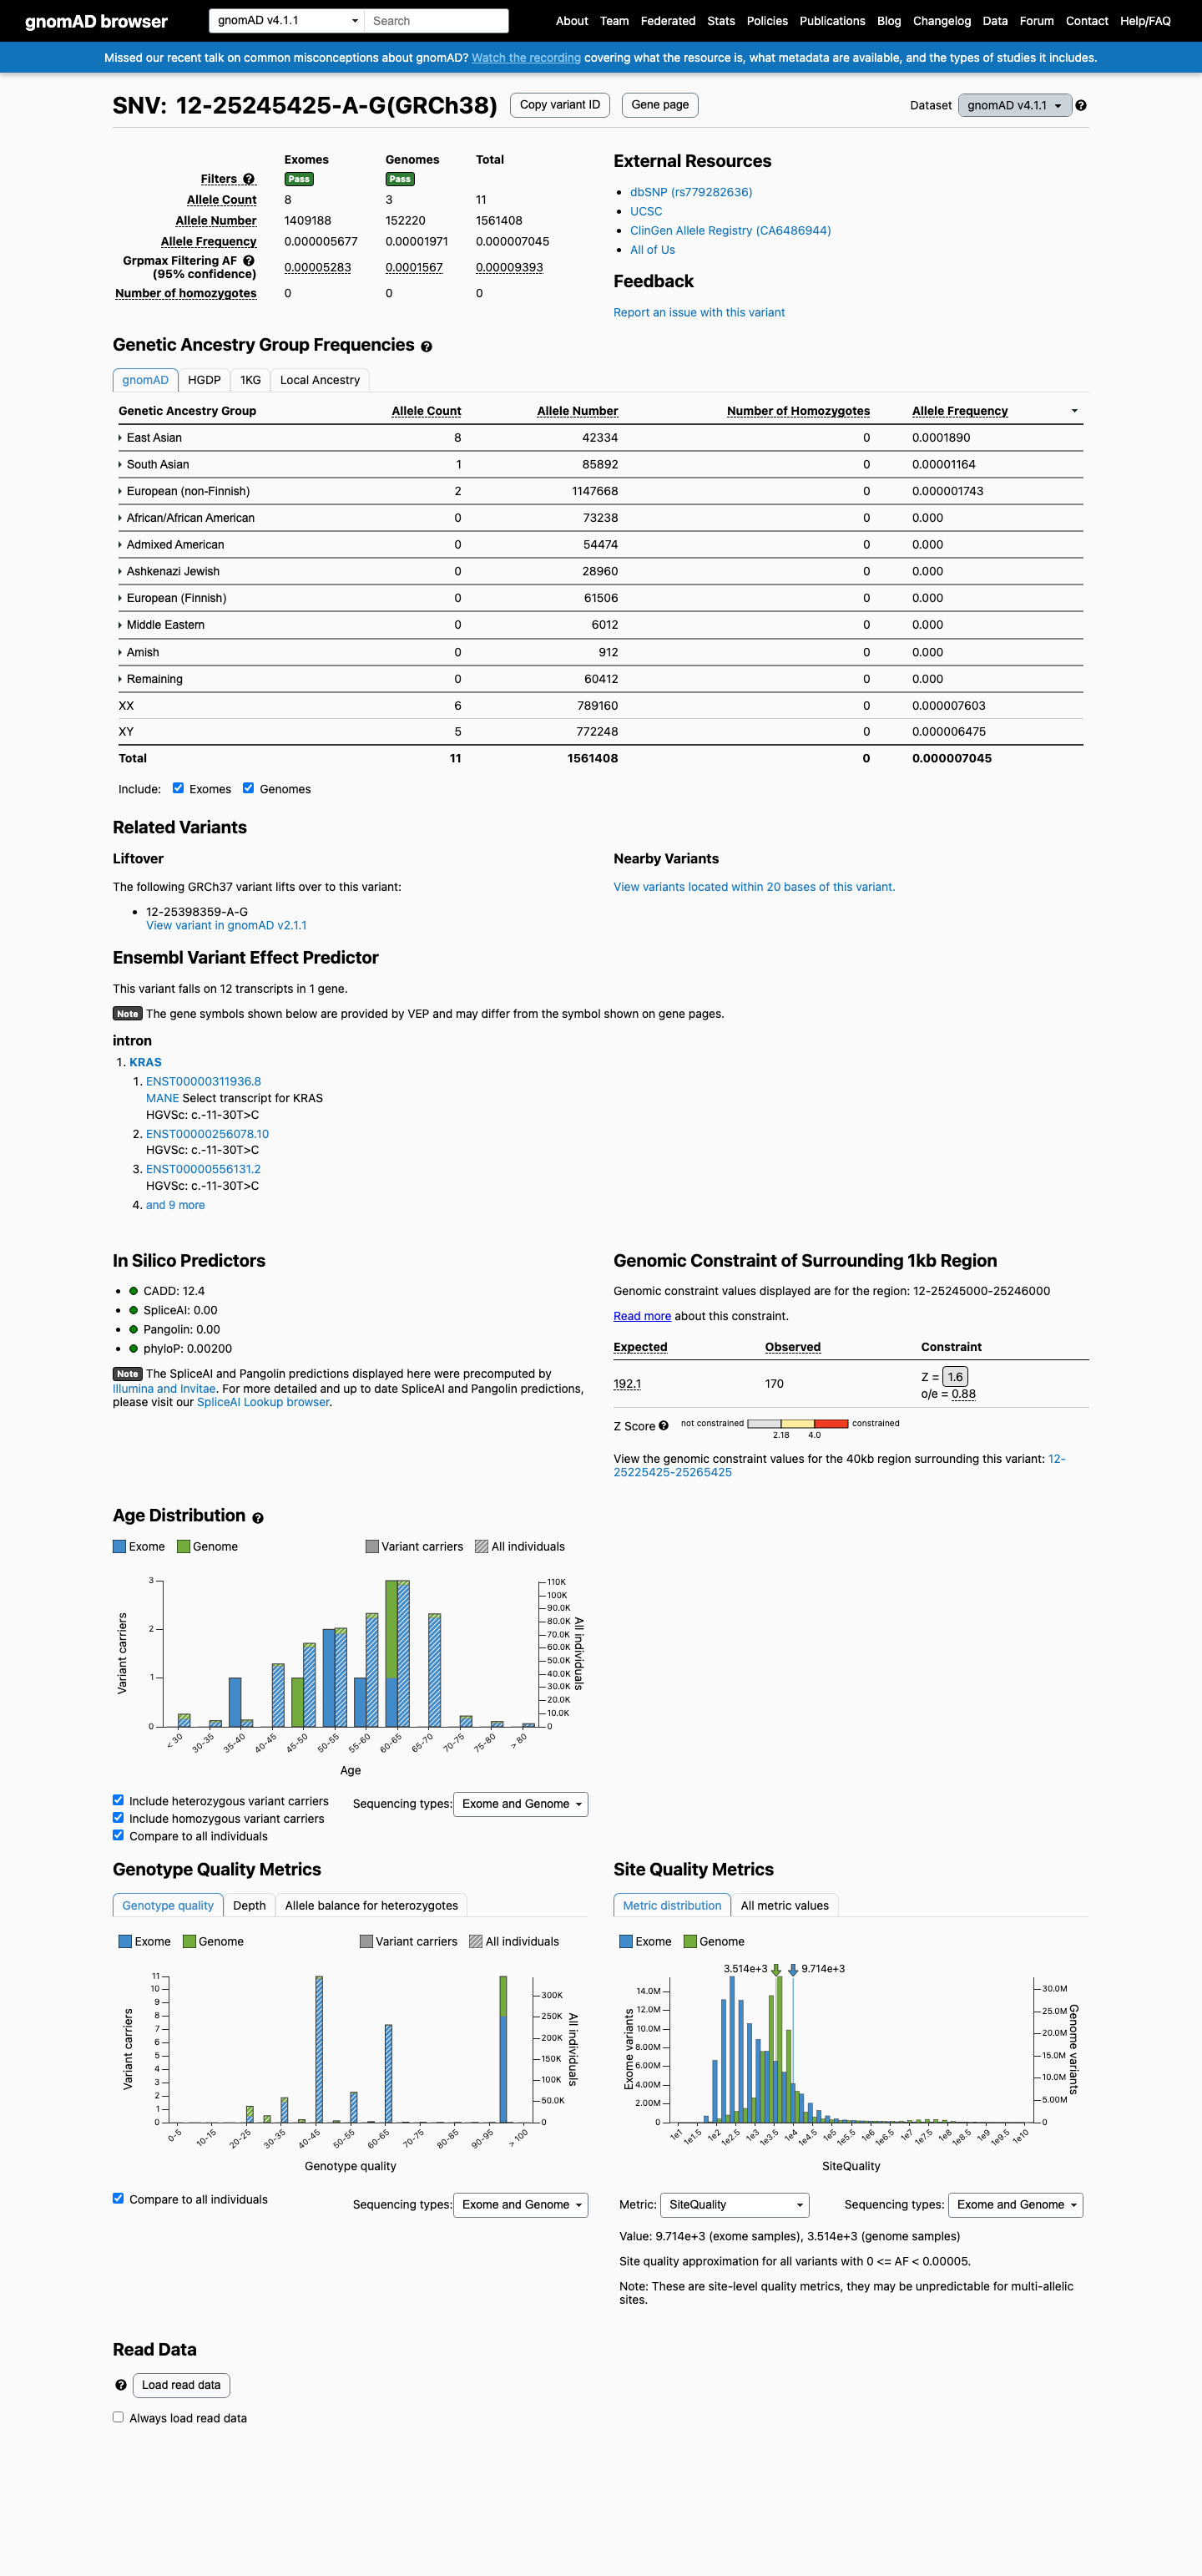Click gnomAD browser logo text

click(x=96, y=21)
